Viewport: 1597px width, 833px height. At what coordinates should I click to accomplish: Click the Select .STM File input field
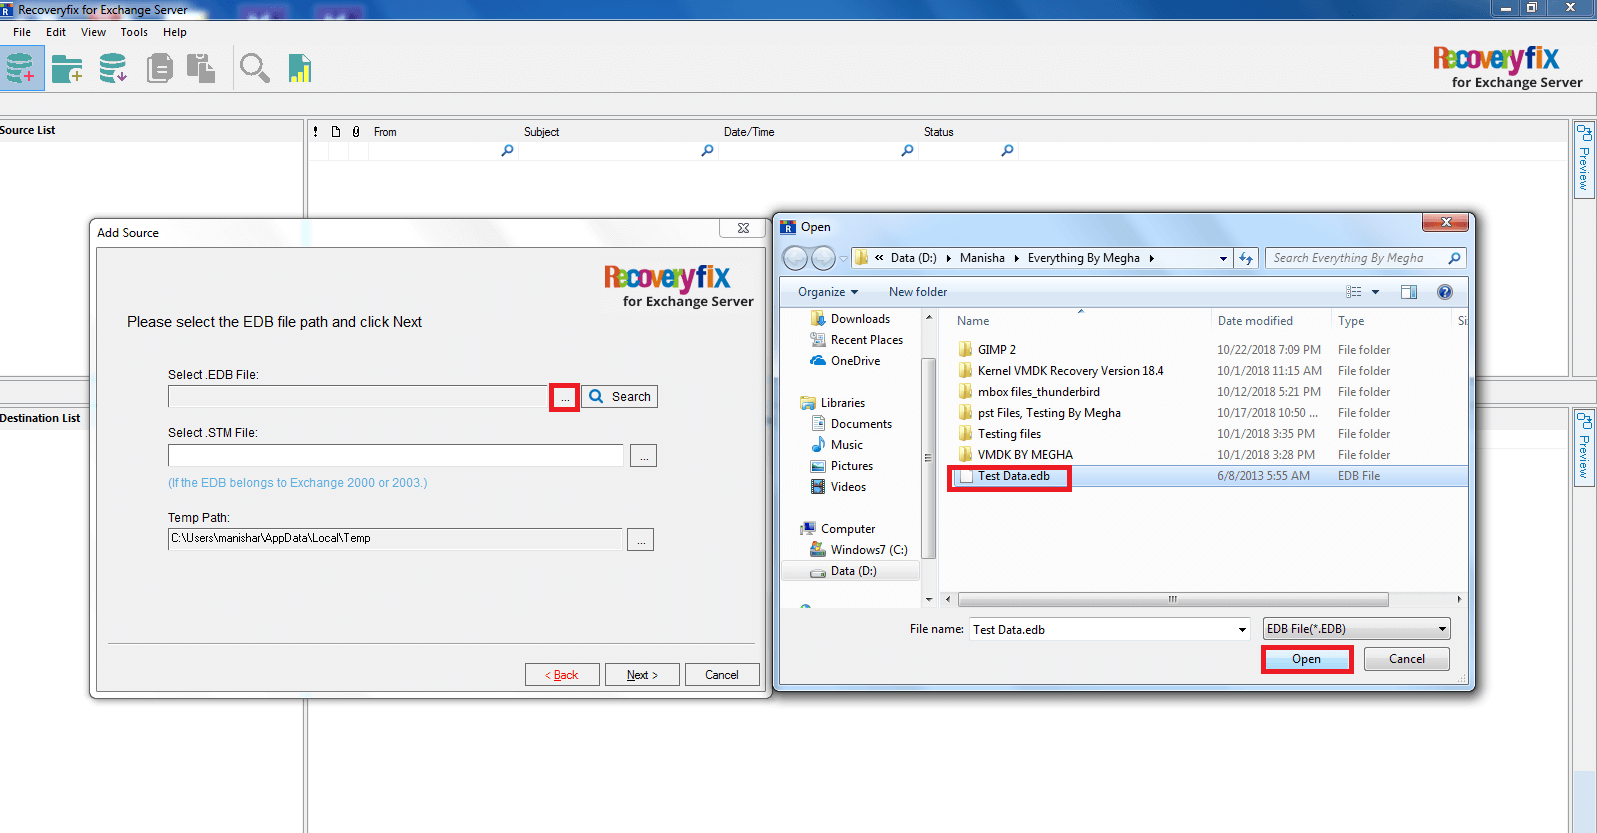click(396, 455)
